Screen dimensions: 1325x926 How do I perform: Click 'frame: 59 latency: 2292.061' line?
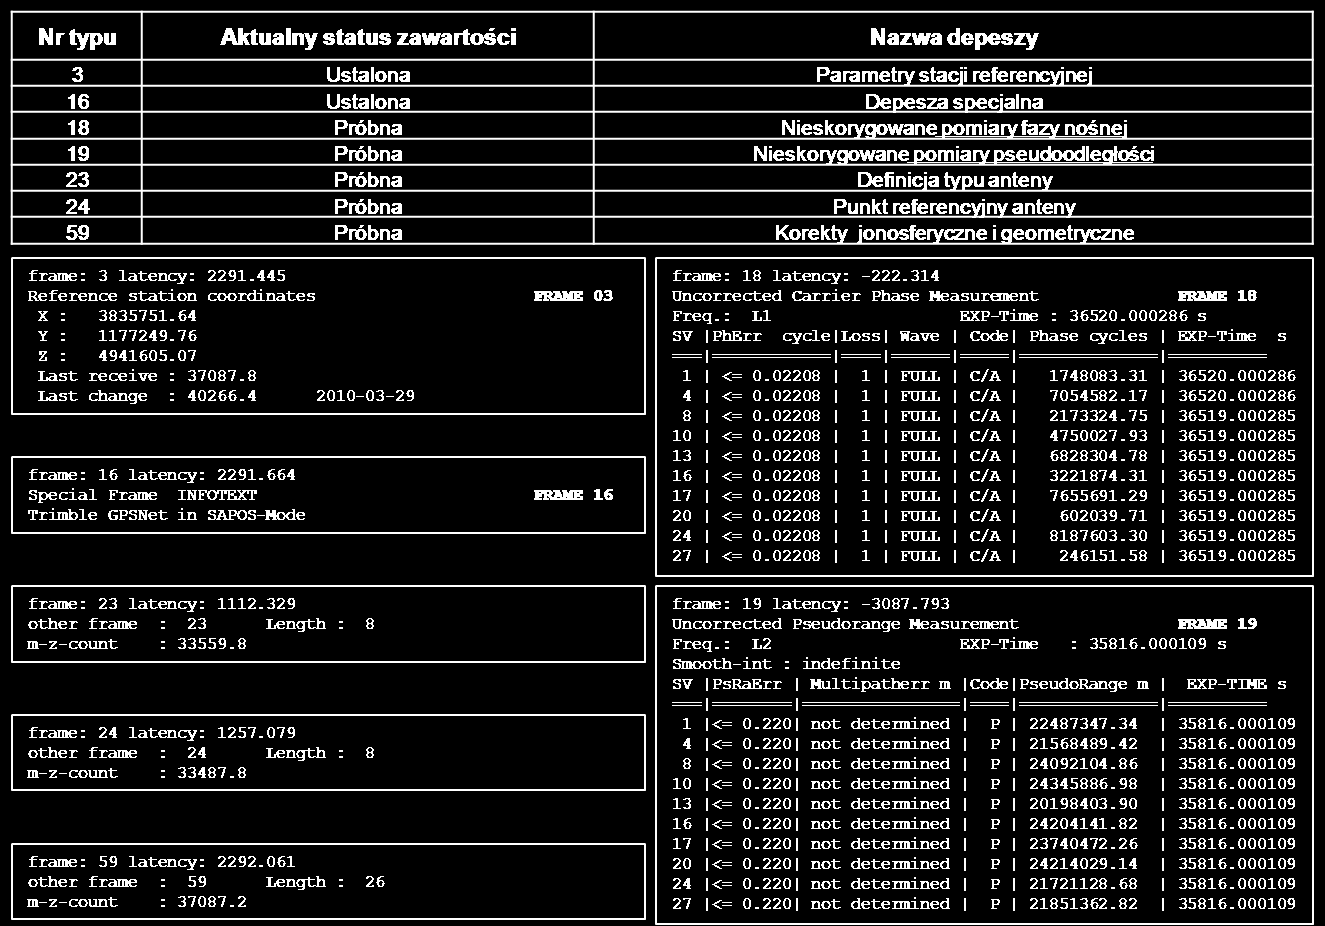pyautogui.click(x=162, y=862)
